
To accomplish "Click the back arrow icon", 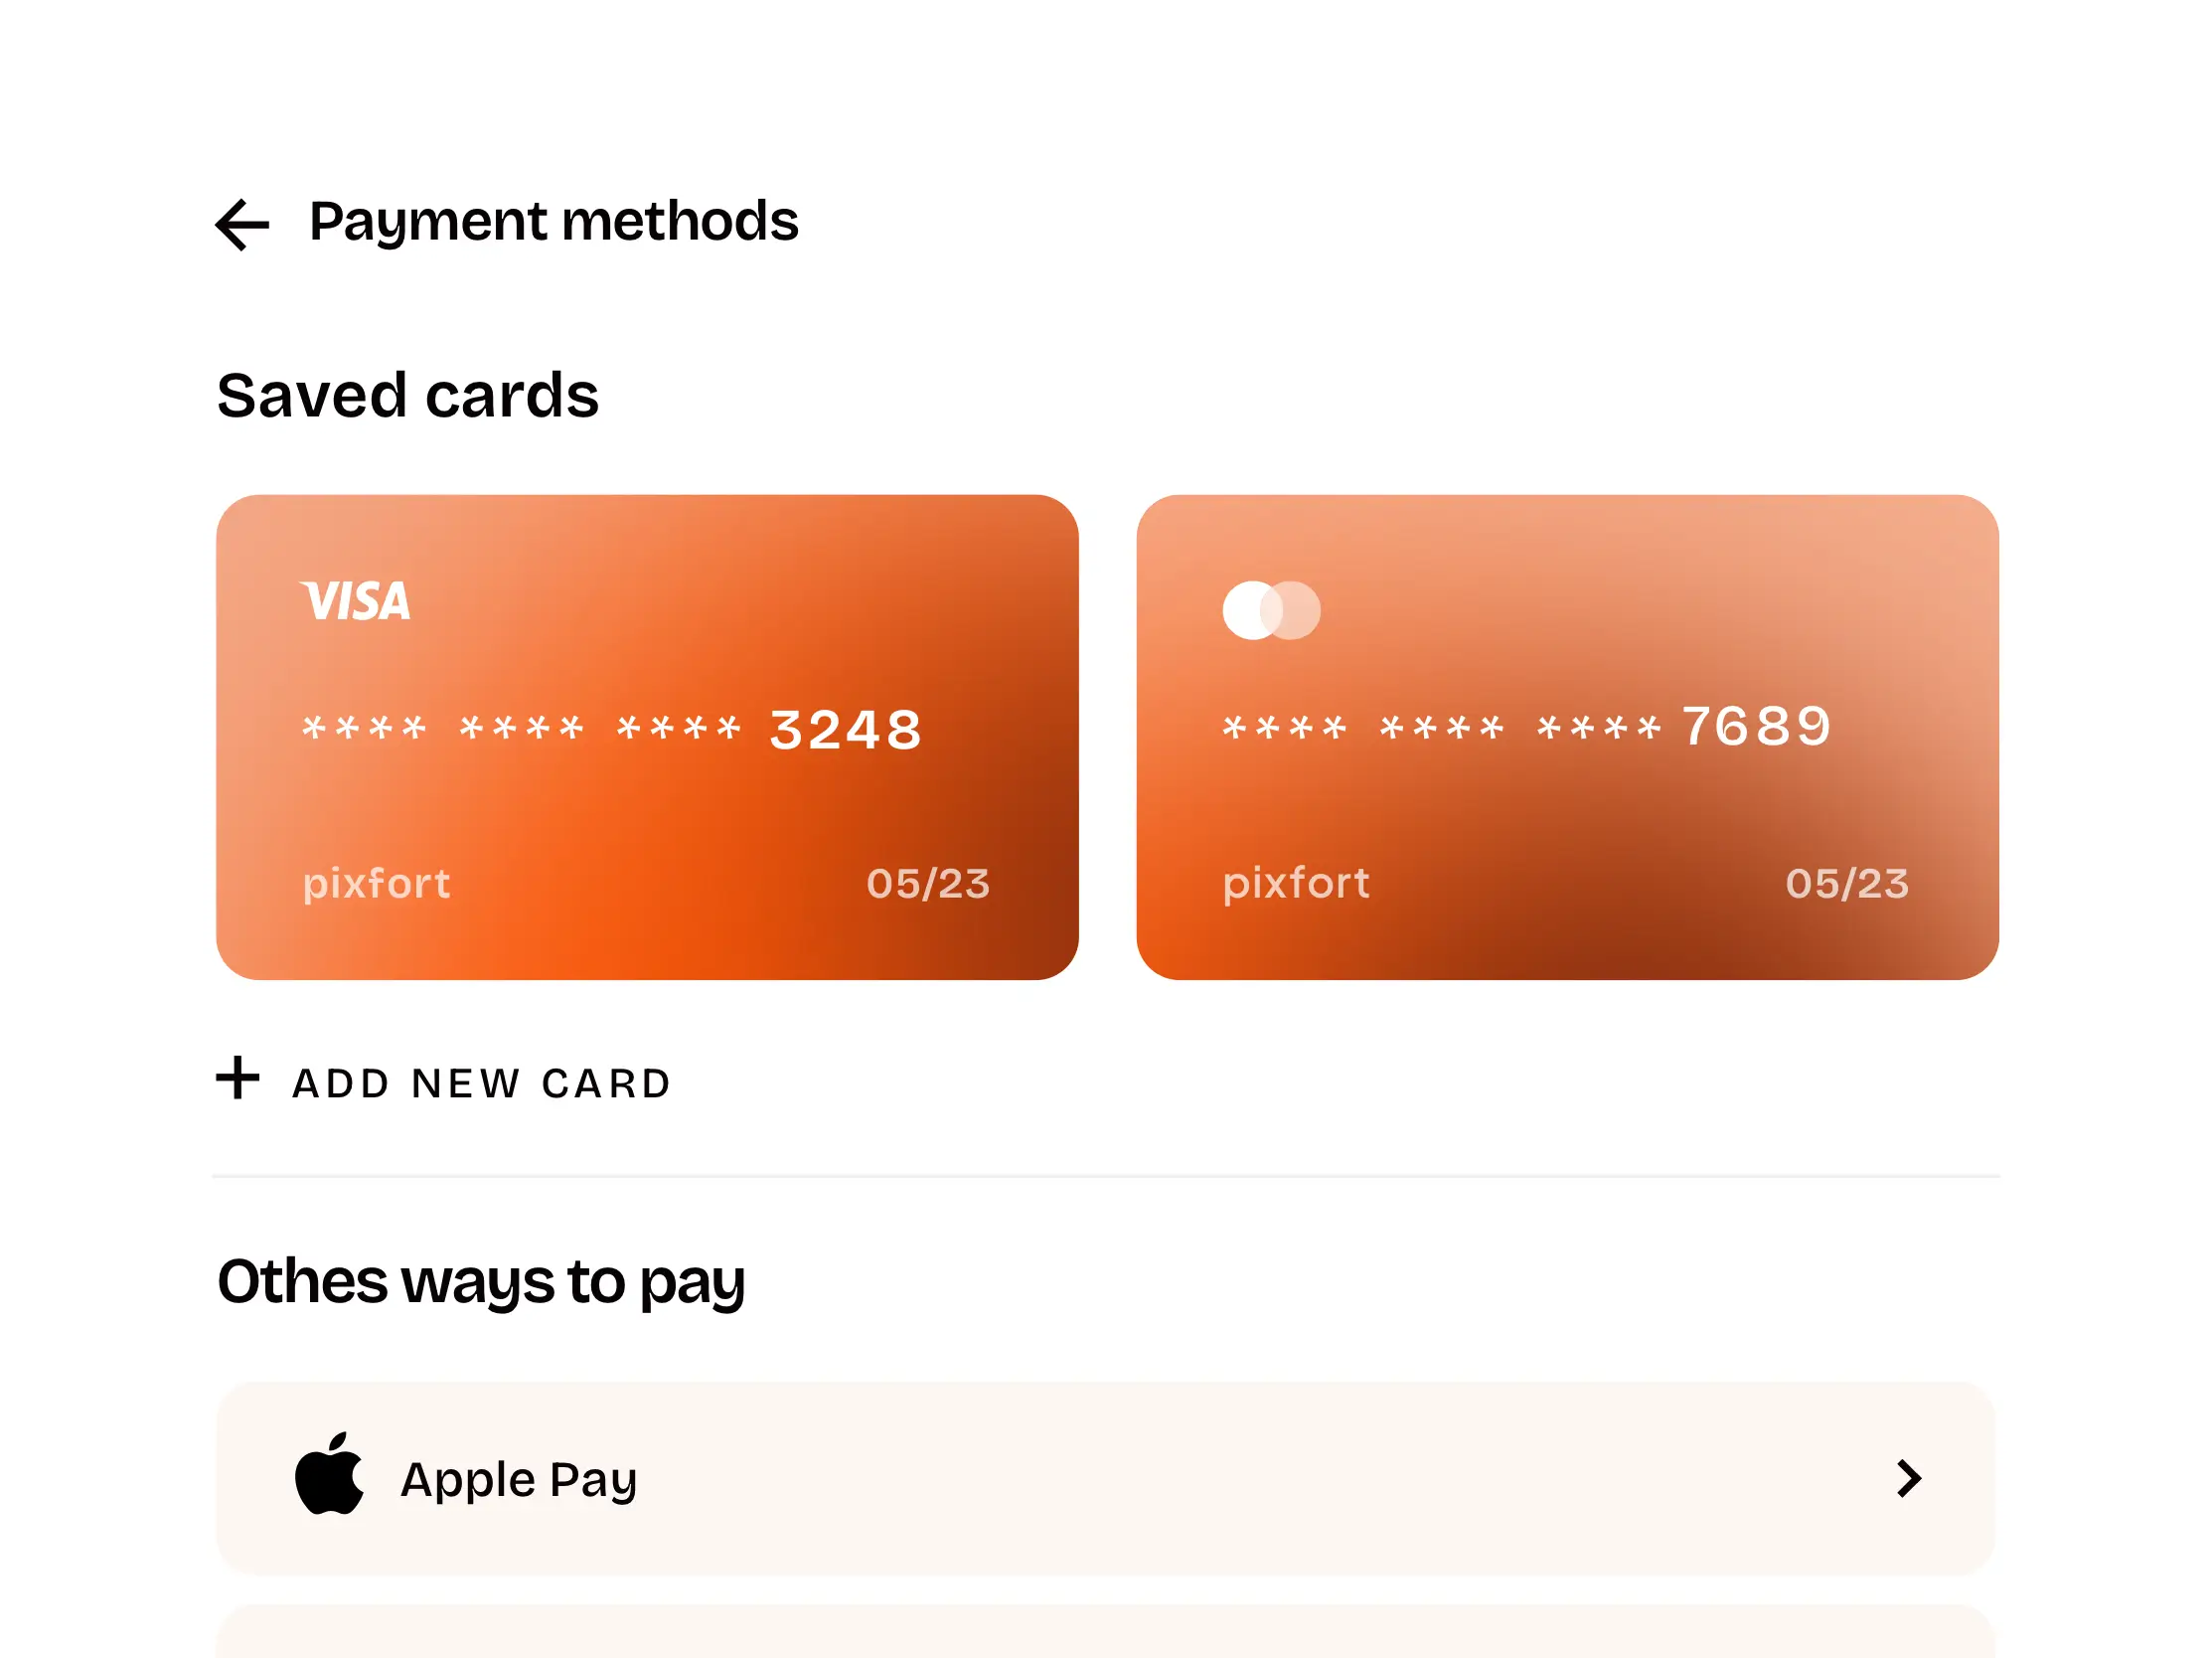I will (242, 224).
